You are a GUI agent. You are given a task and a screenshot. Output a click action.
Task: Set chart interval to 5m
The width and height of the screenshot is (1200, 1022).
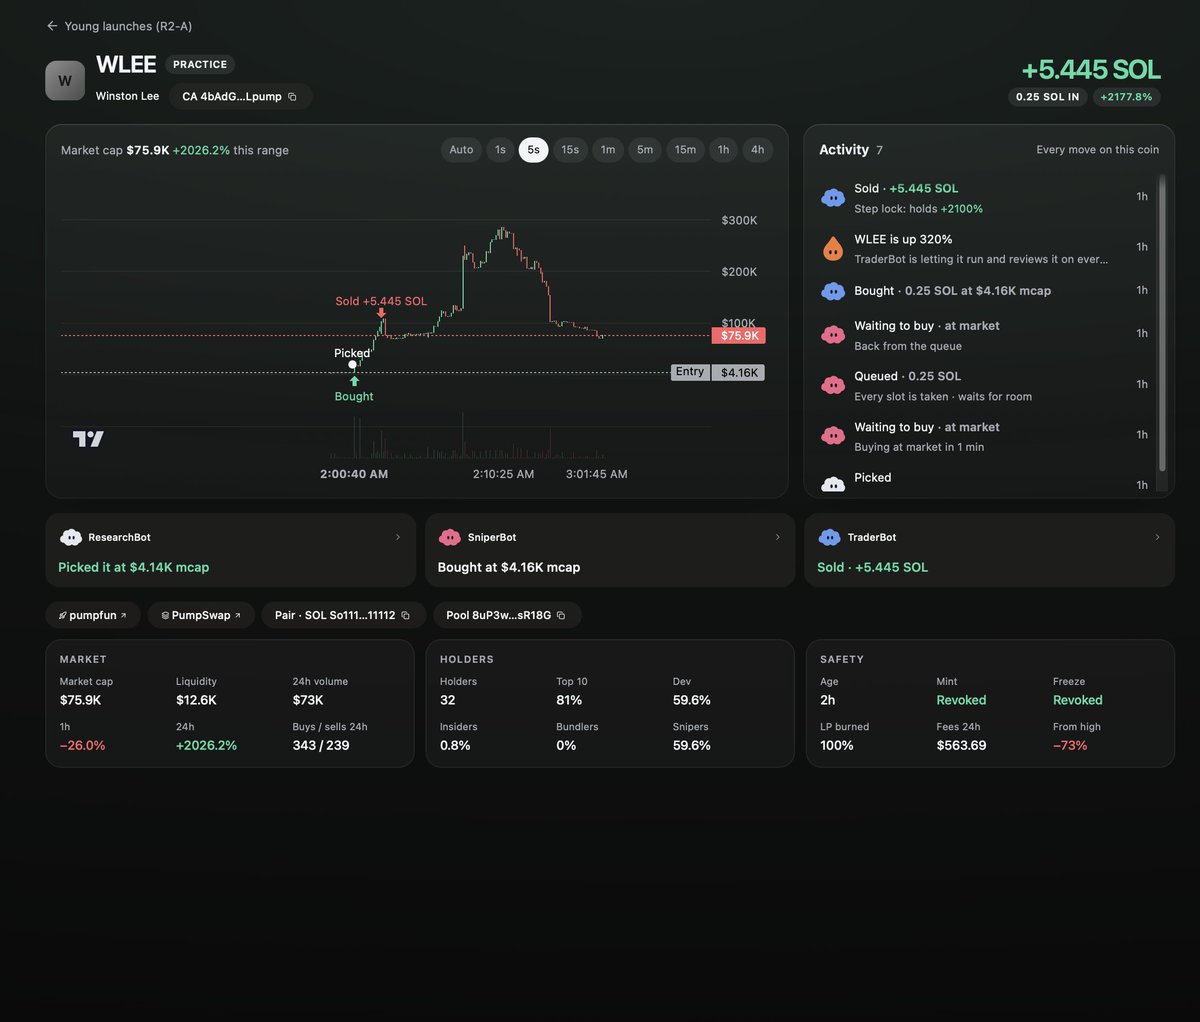645,150
